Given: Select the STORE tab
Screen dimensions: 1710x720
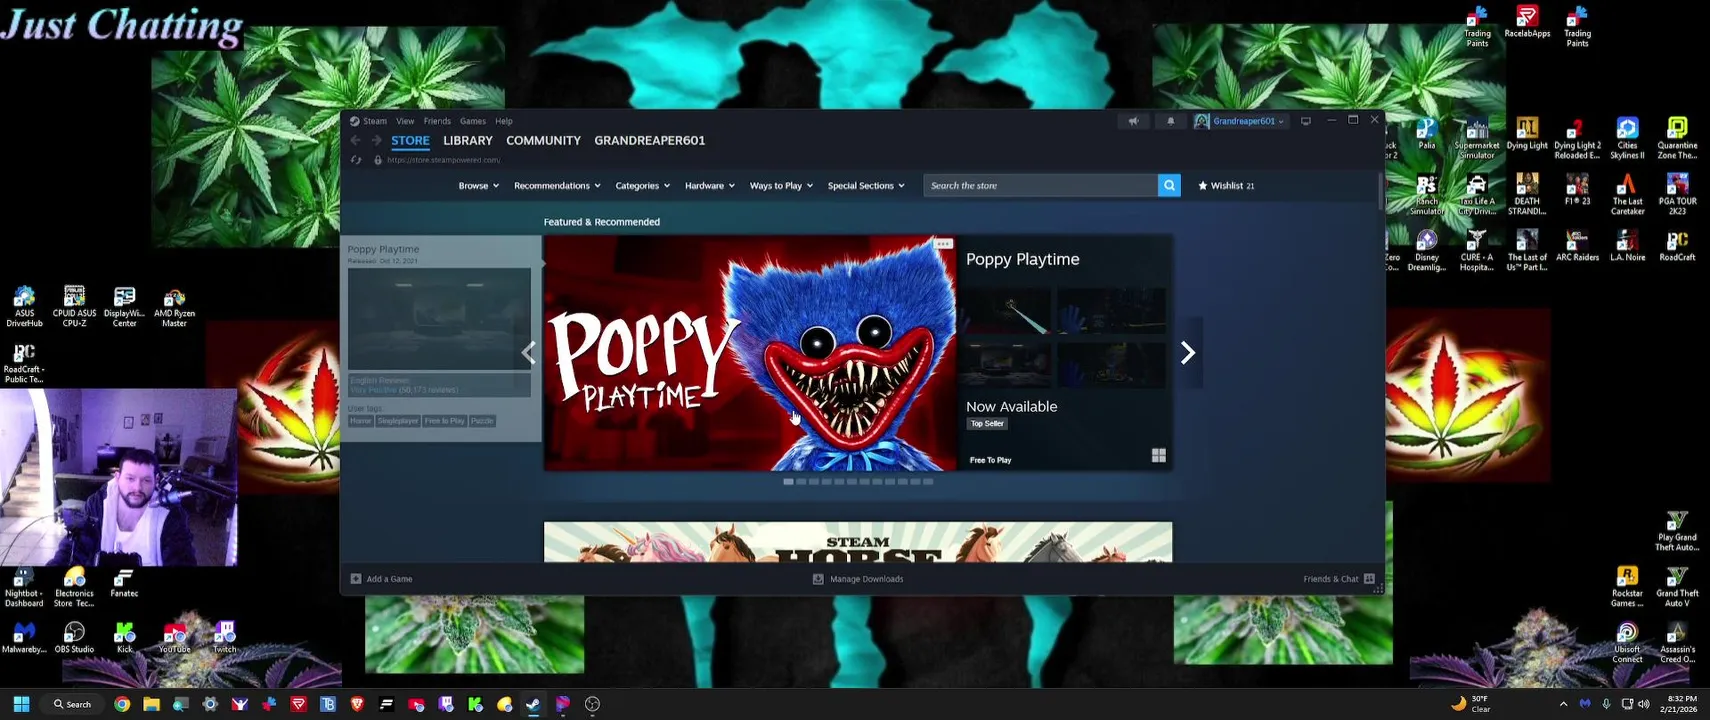Looking at the screenshot, I should pyautogui.click(x=410, y=141).
